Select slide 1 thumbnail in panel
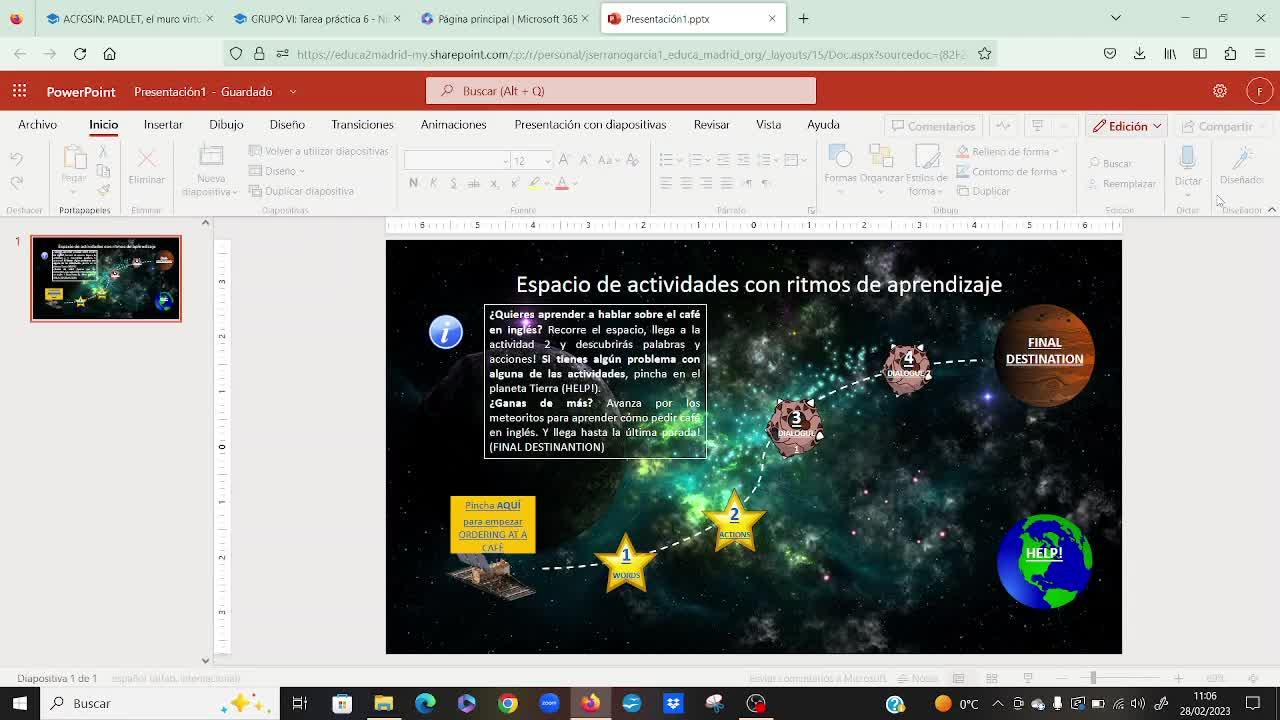The width and height of the screenshot is (1280, 720). click(106, 278)
